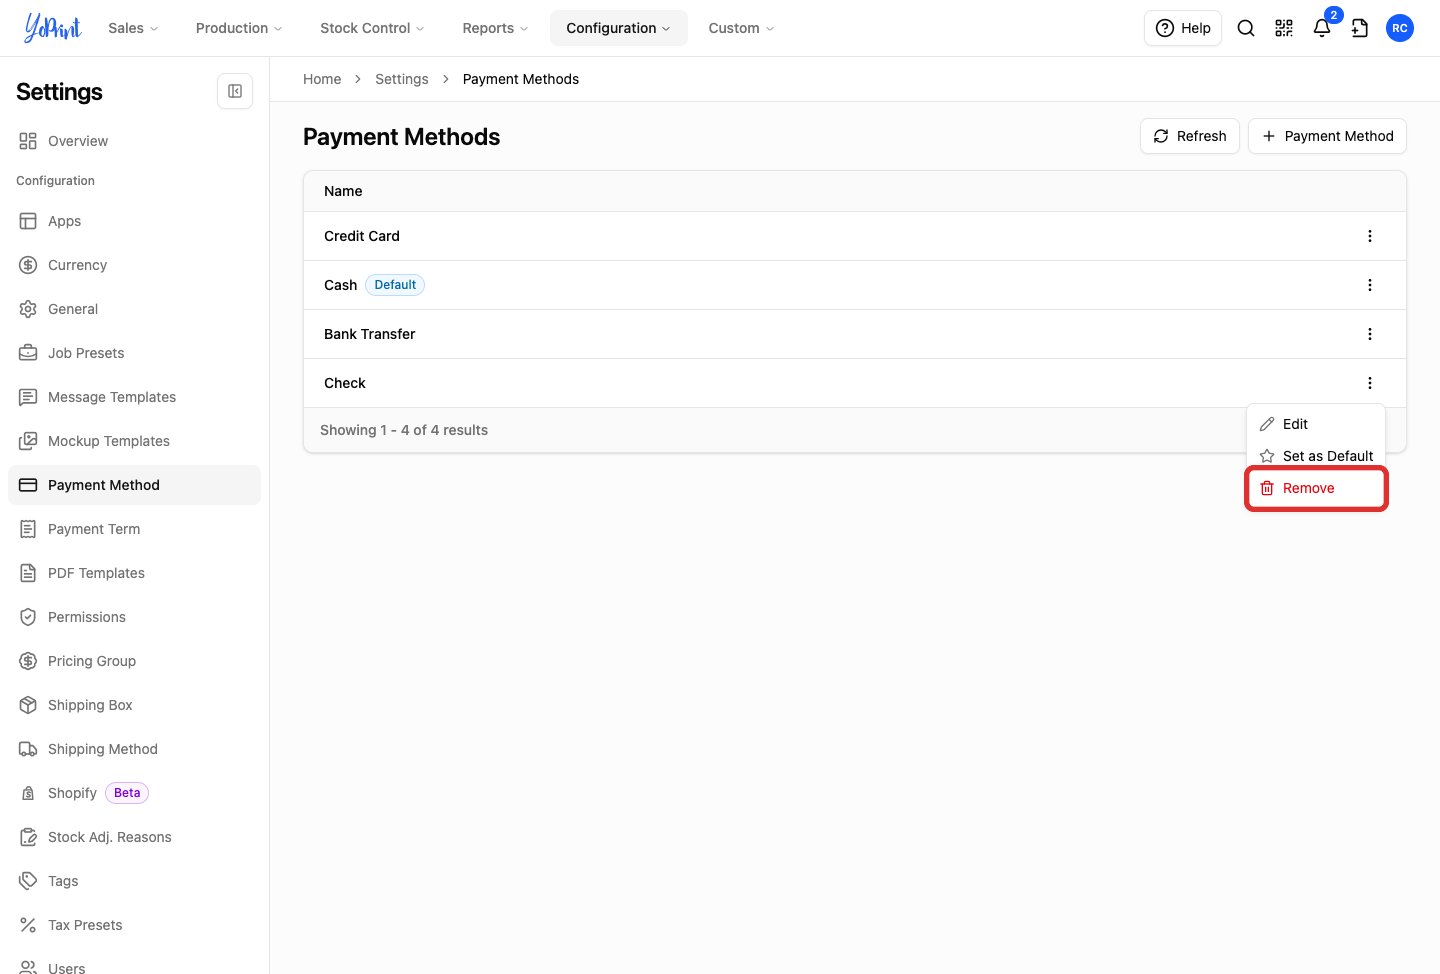
Task: Select Set as Default in the menu
Action: coord(1316,456)
